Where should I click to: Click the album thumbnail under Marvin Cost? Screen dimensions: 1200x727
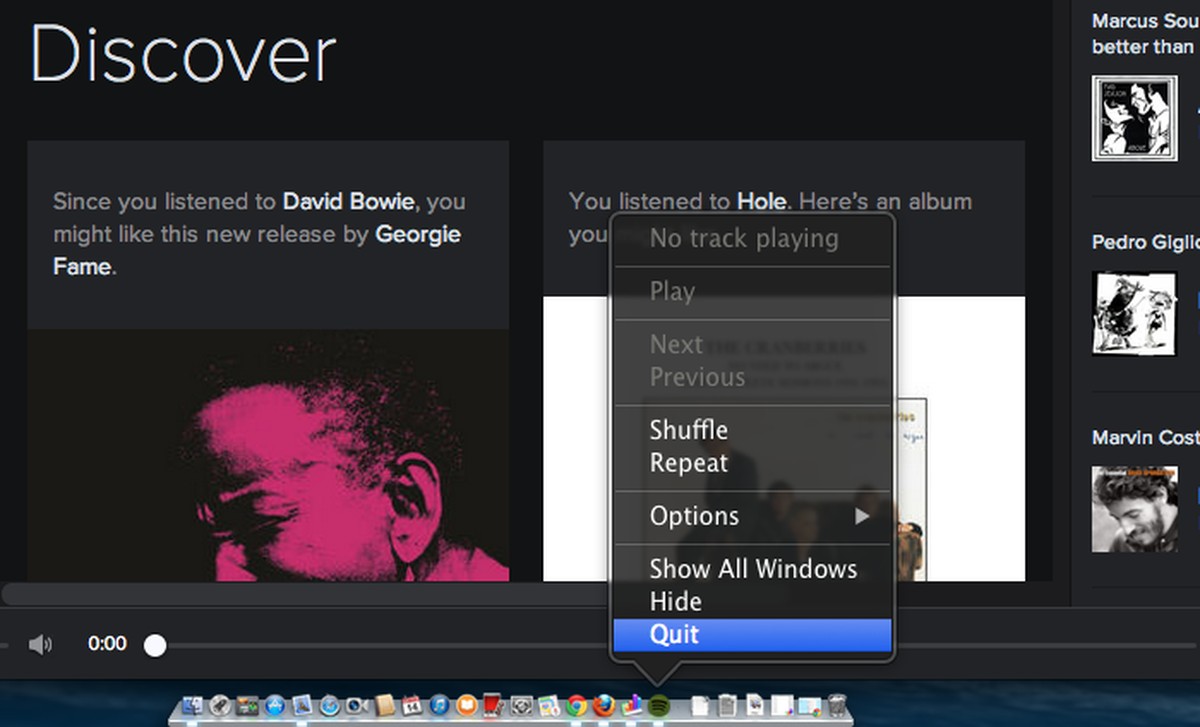[x=1134, y=509]
